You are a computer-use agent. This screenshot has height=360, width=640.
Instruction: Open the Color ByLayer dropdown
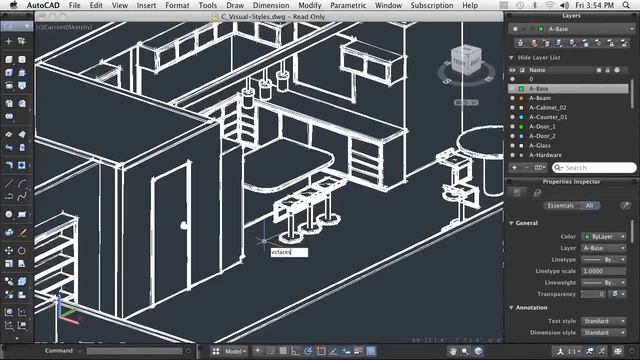point(604,237)
